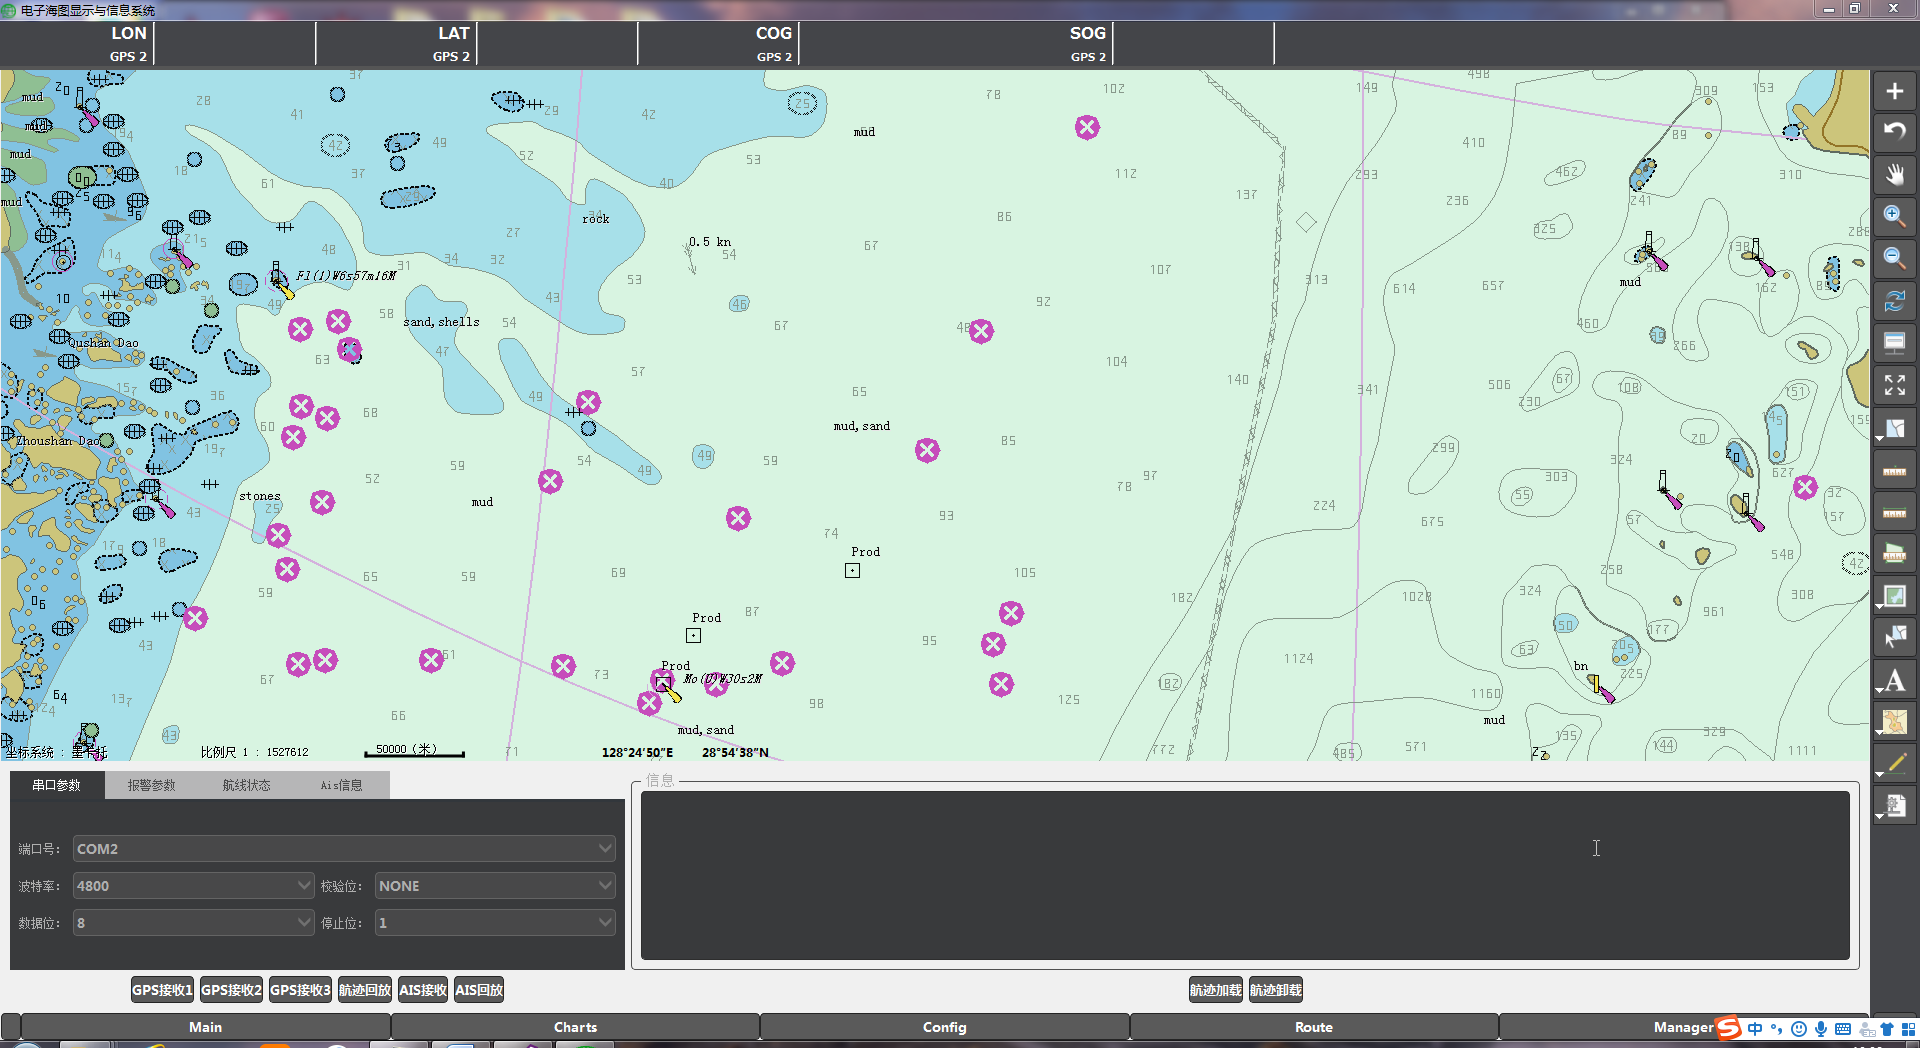
Task: Open the text label A tool
Action: 1894,680
